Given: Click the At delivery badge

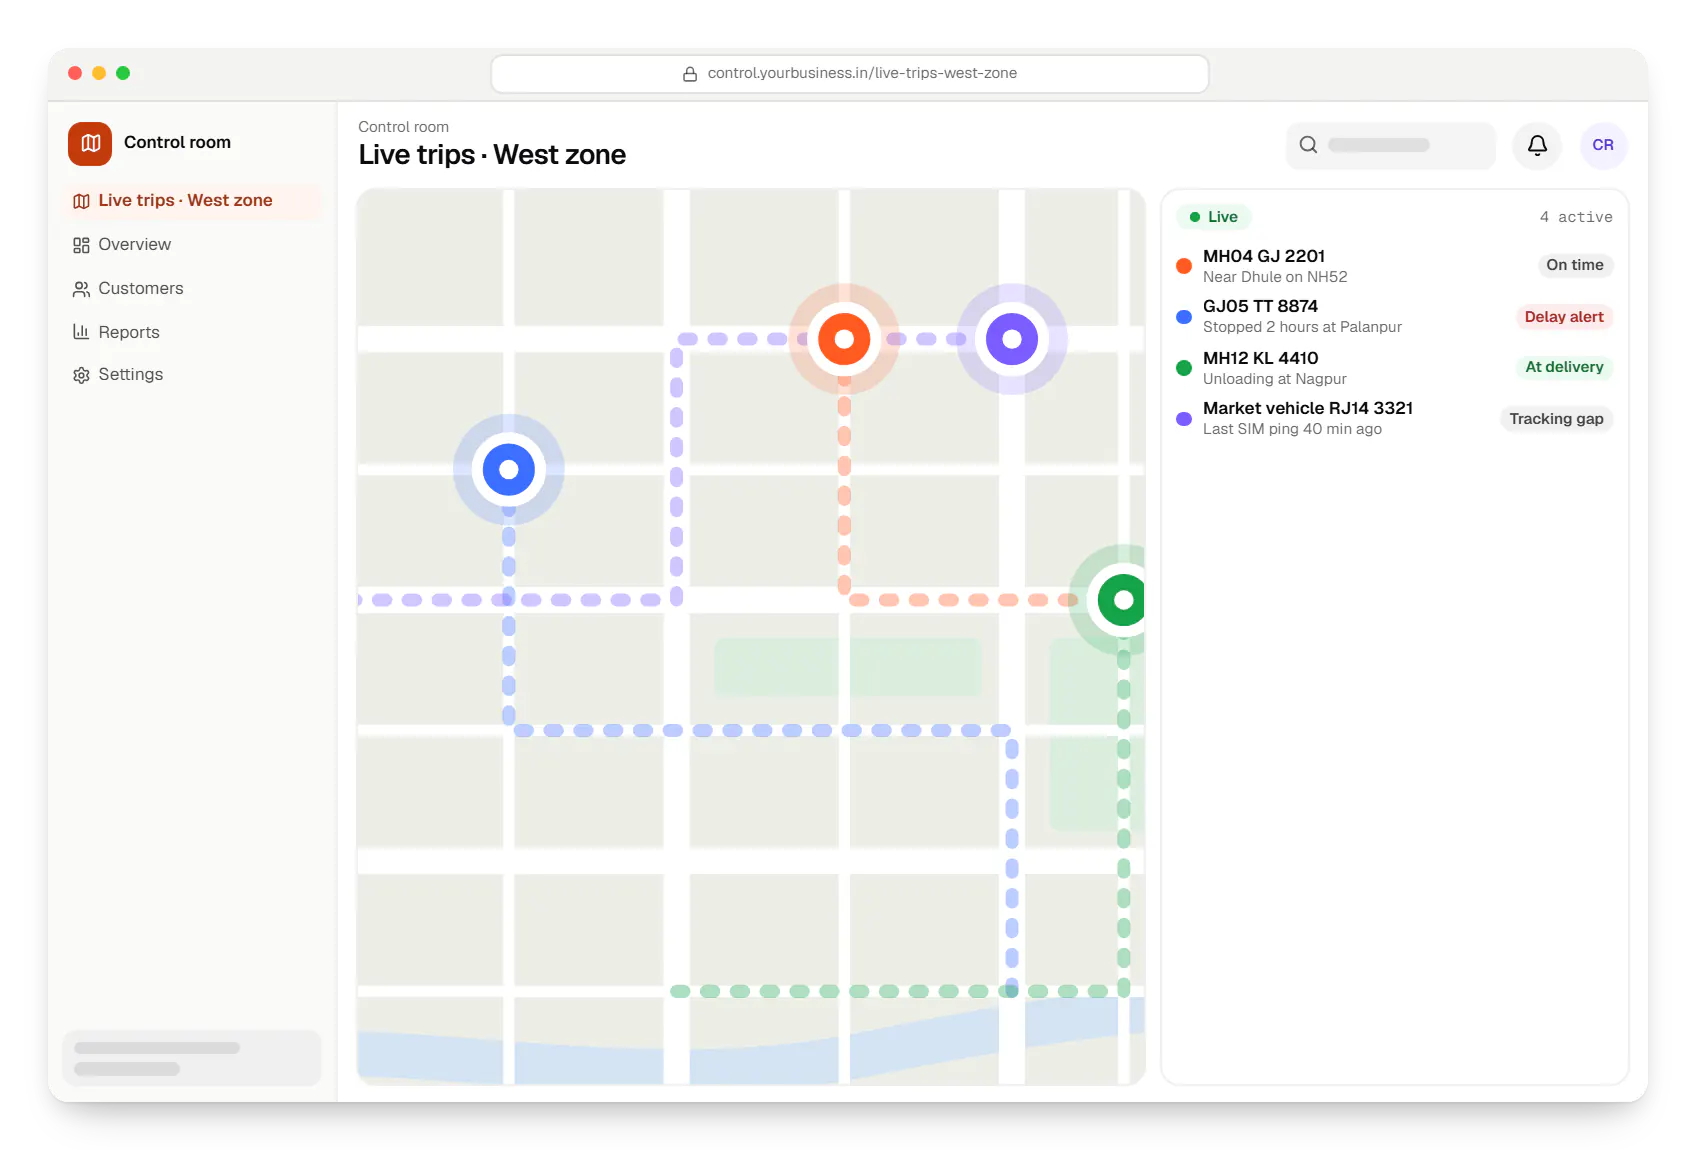Looking at the screenshot, I should coord(1563,367).
